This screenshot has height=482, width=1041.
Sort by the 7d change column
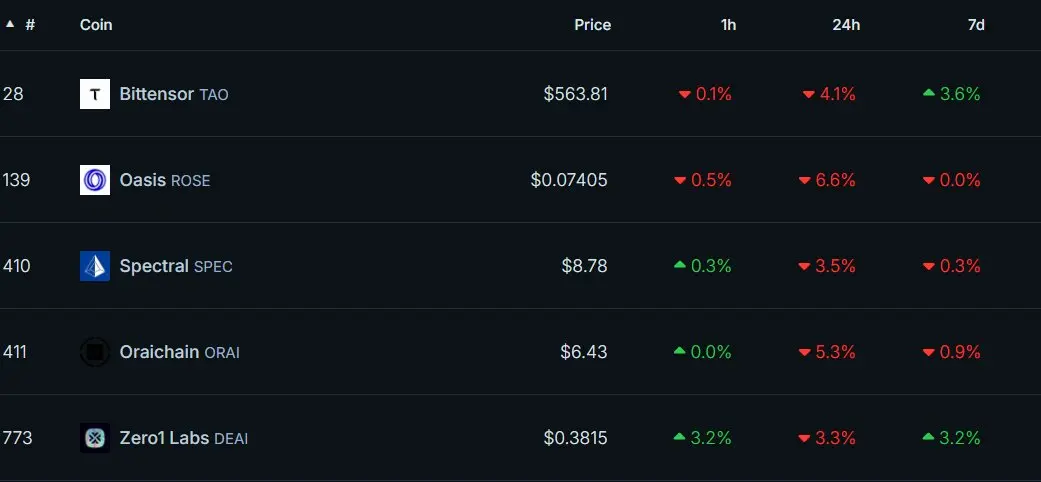(976, 25)
